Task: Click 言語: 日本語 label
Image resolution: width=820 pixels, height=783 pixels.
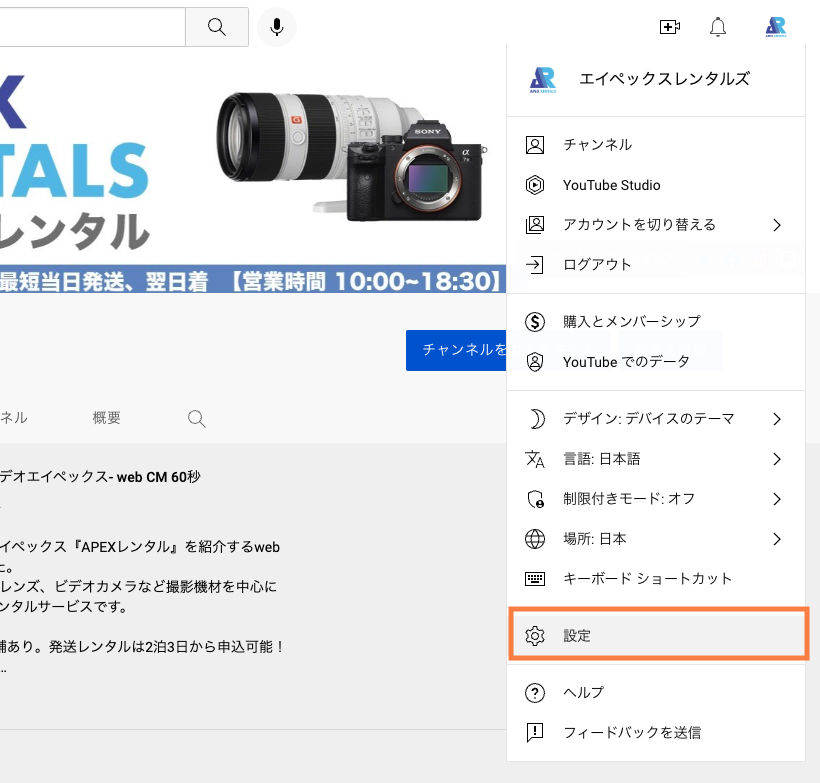Action: [601, 459]
